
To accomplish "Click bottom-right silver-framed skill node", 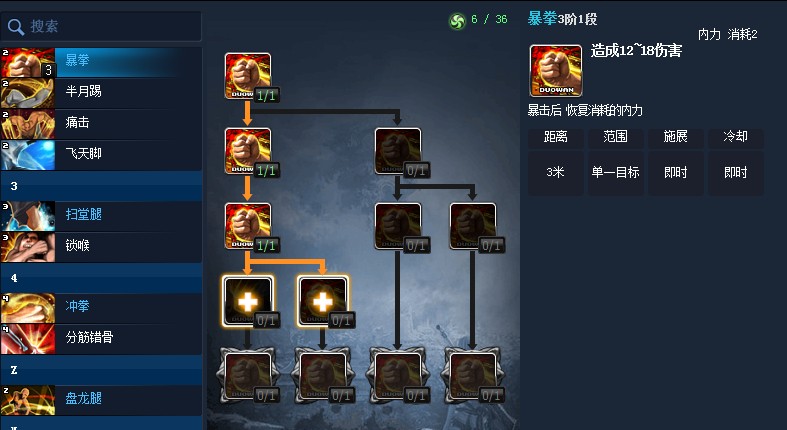I will [x=473, y=376].
